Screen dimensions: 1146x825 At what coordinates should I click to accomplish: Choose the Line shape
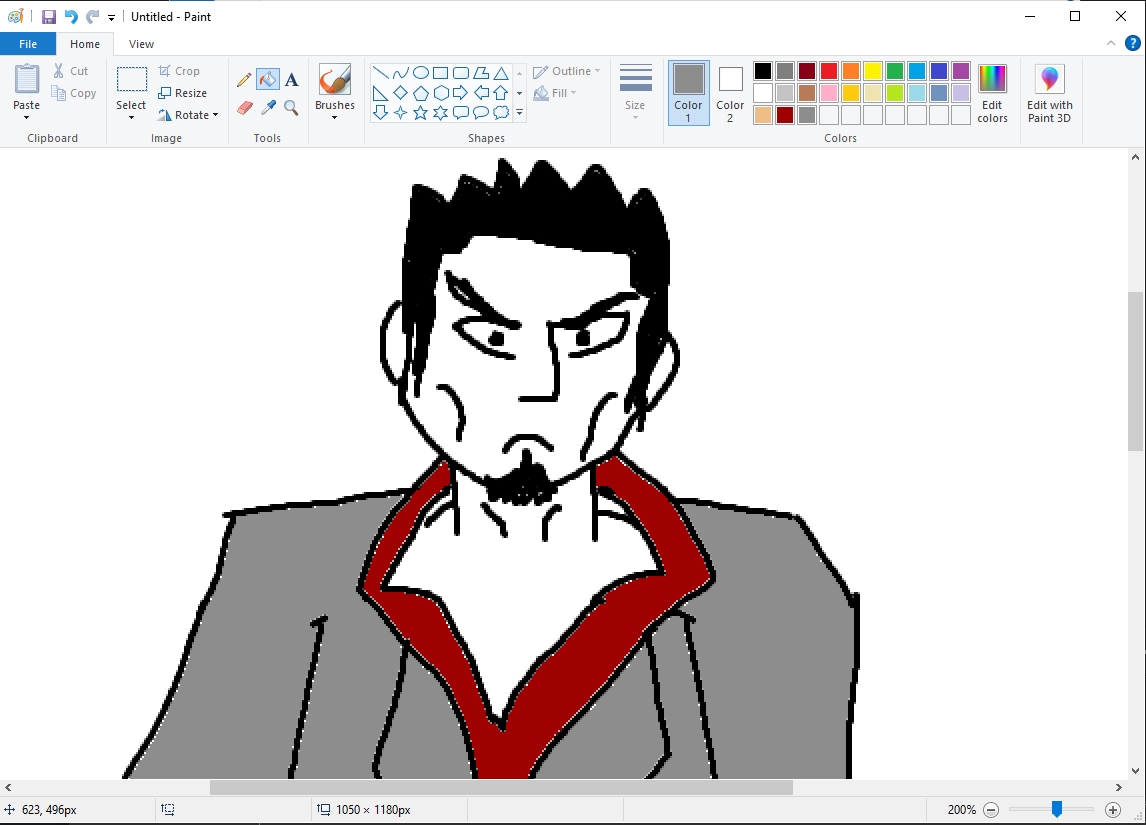tap(380, 72)
